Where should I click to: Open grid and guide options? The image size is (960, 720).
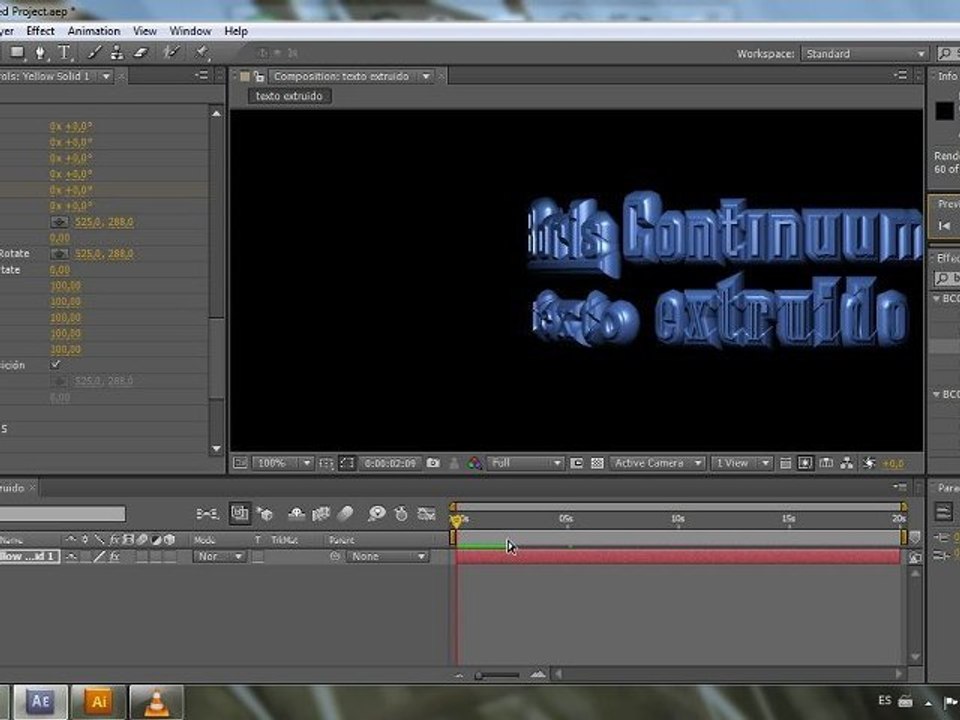click(x=326, y=463)
